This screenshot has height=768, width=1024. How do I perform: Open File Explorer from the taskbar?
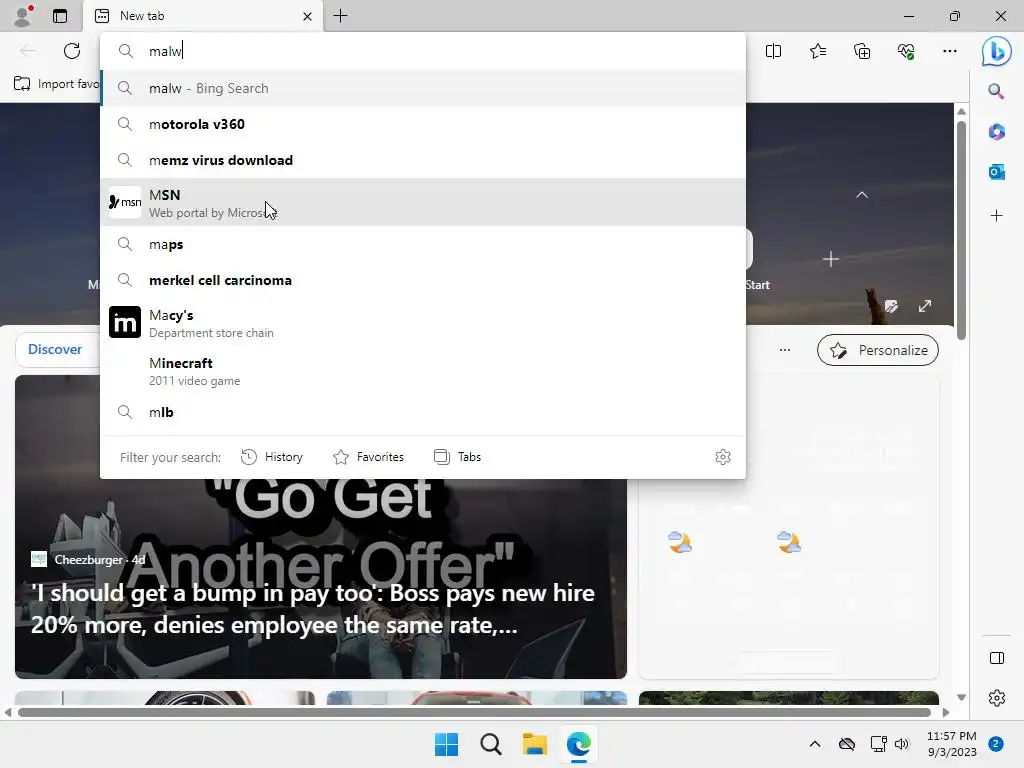click(535, 744)
